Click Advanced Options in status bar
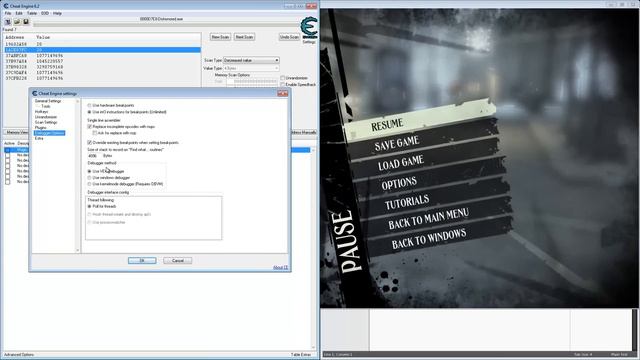 19,355
